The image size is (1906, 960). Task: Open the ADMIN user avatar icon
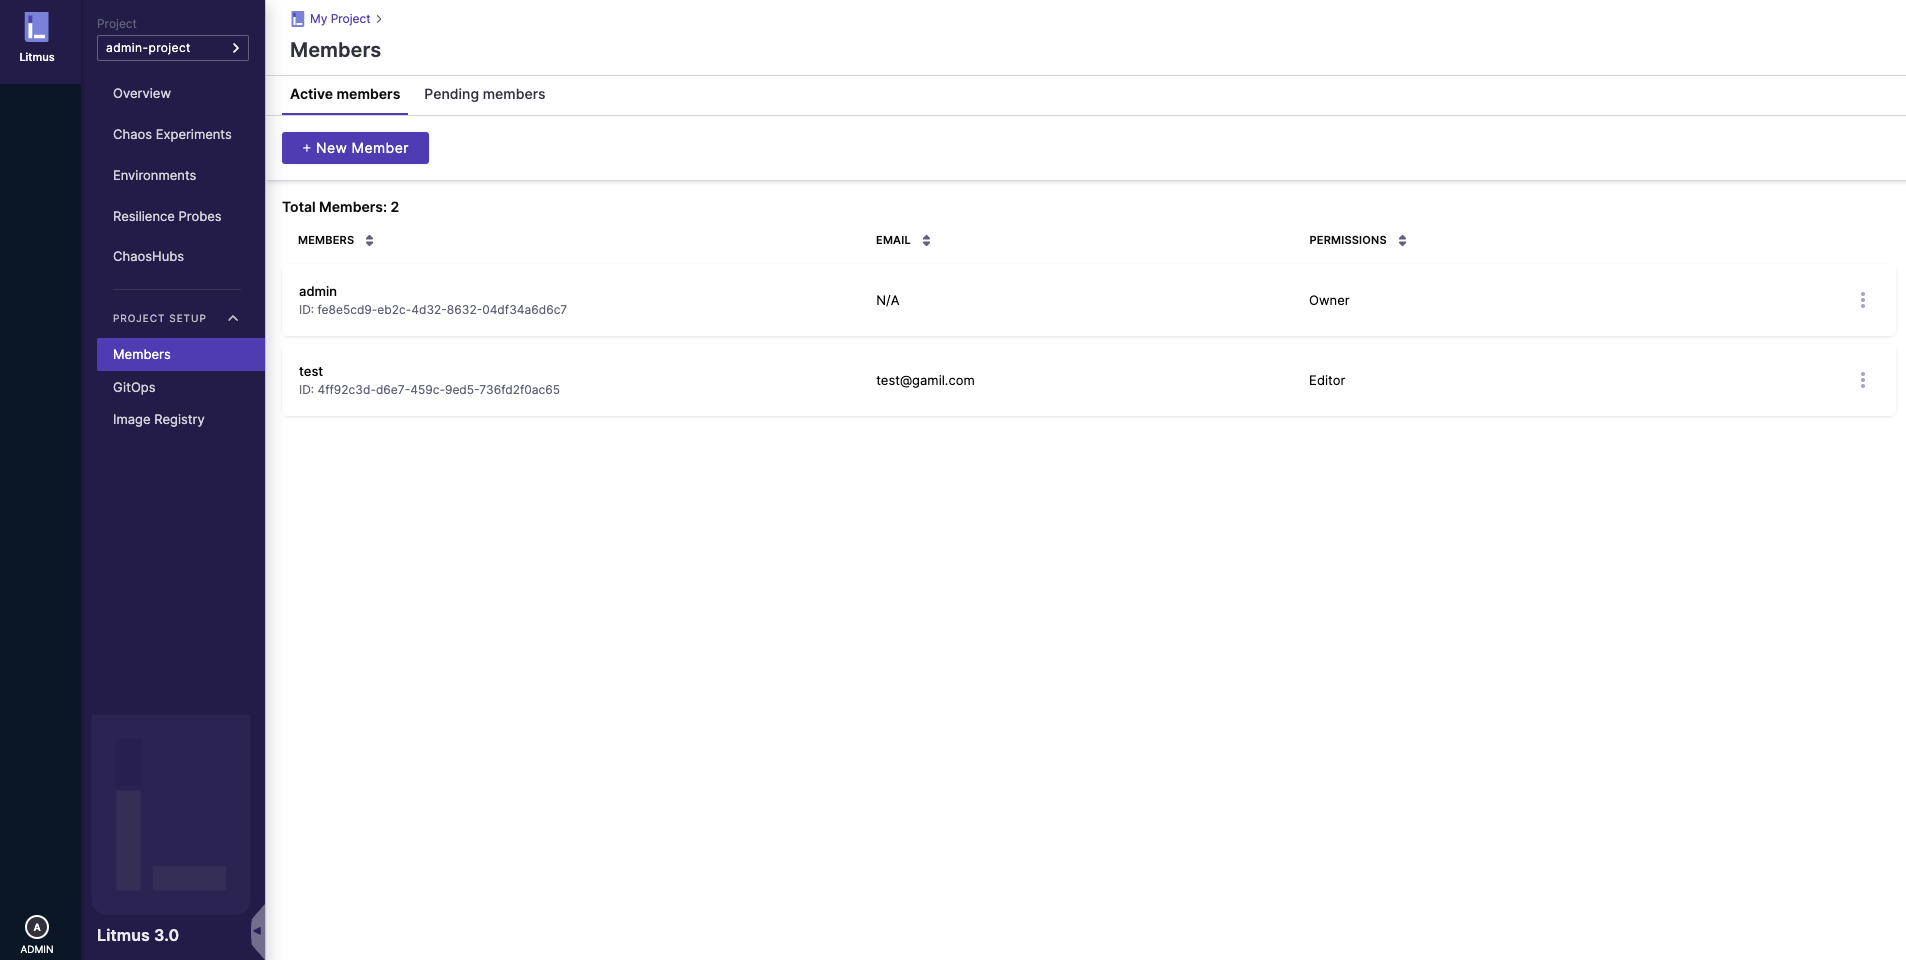[x=37, y=927]
